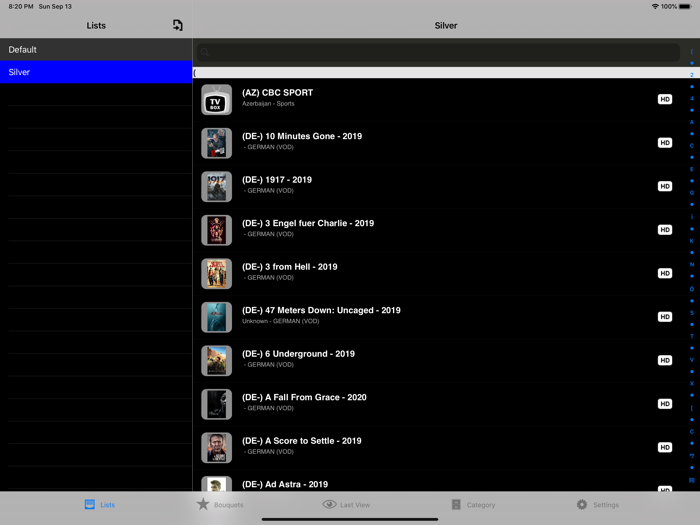The image size is (700, 525).
Task: Tap the Azerbaijan - Sports subtitle
Action: [x=268, y=104]
